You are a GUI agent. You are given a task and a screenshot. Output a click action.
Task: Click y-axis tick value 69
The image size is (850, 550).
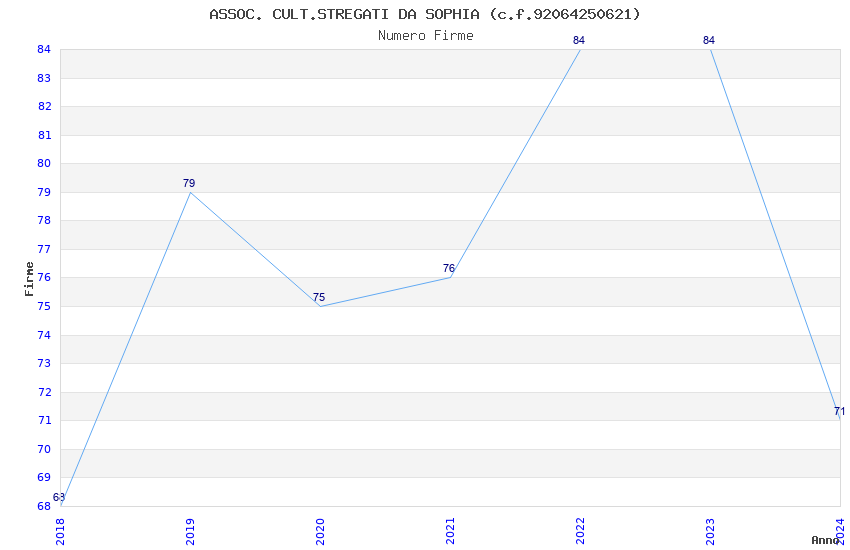click(44, 477)
